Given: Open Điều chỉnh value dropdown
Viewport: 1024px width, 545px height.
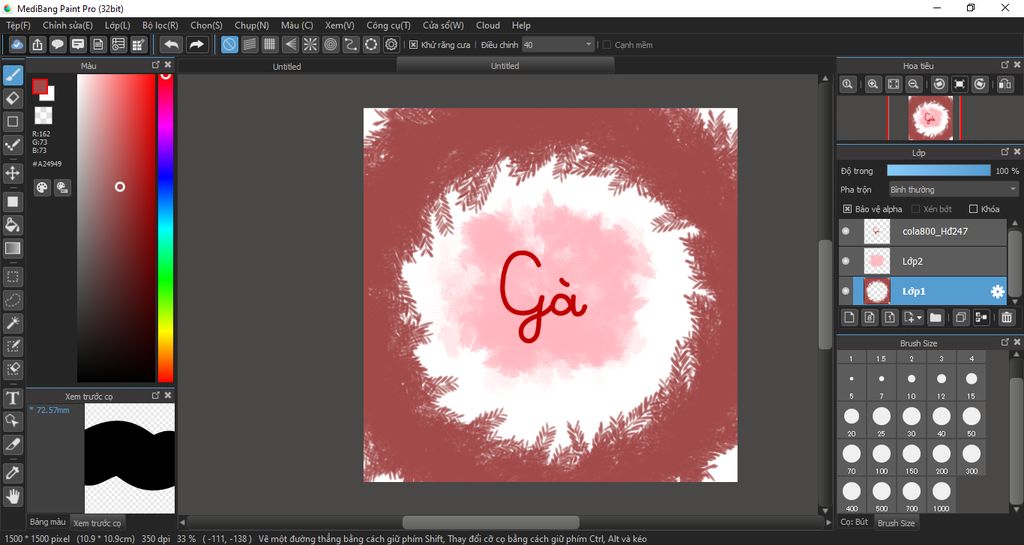Looking at the screenshot, I should 558,44.
